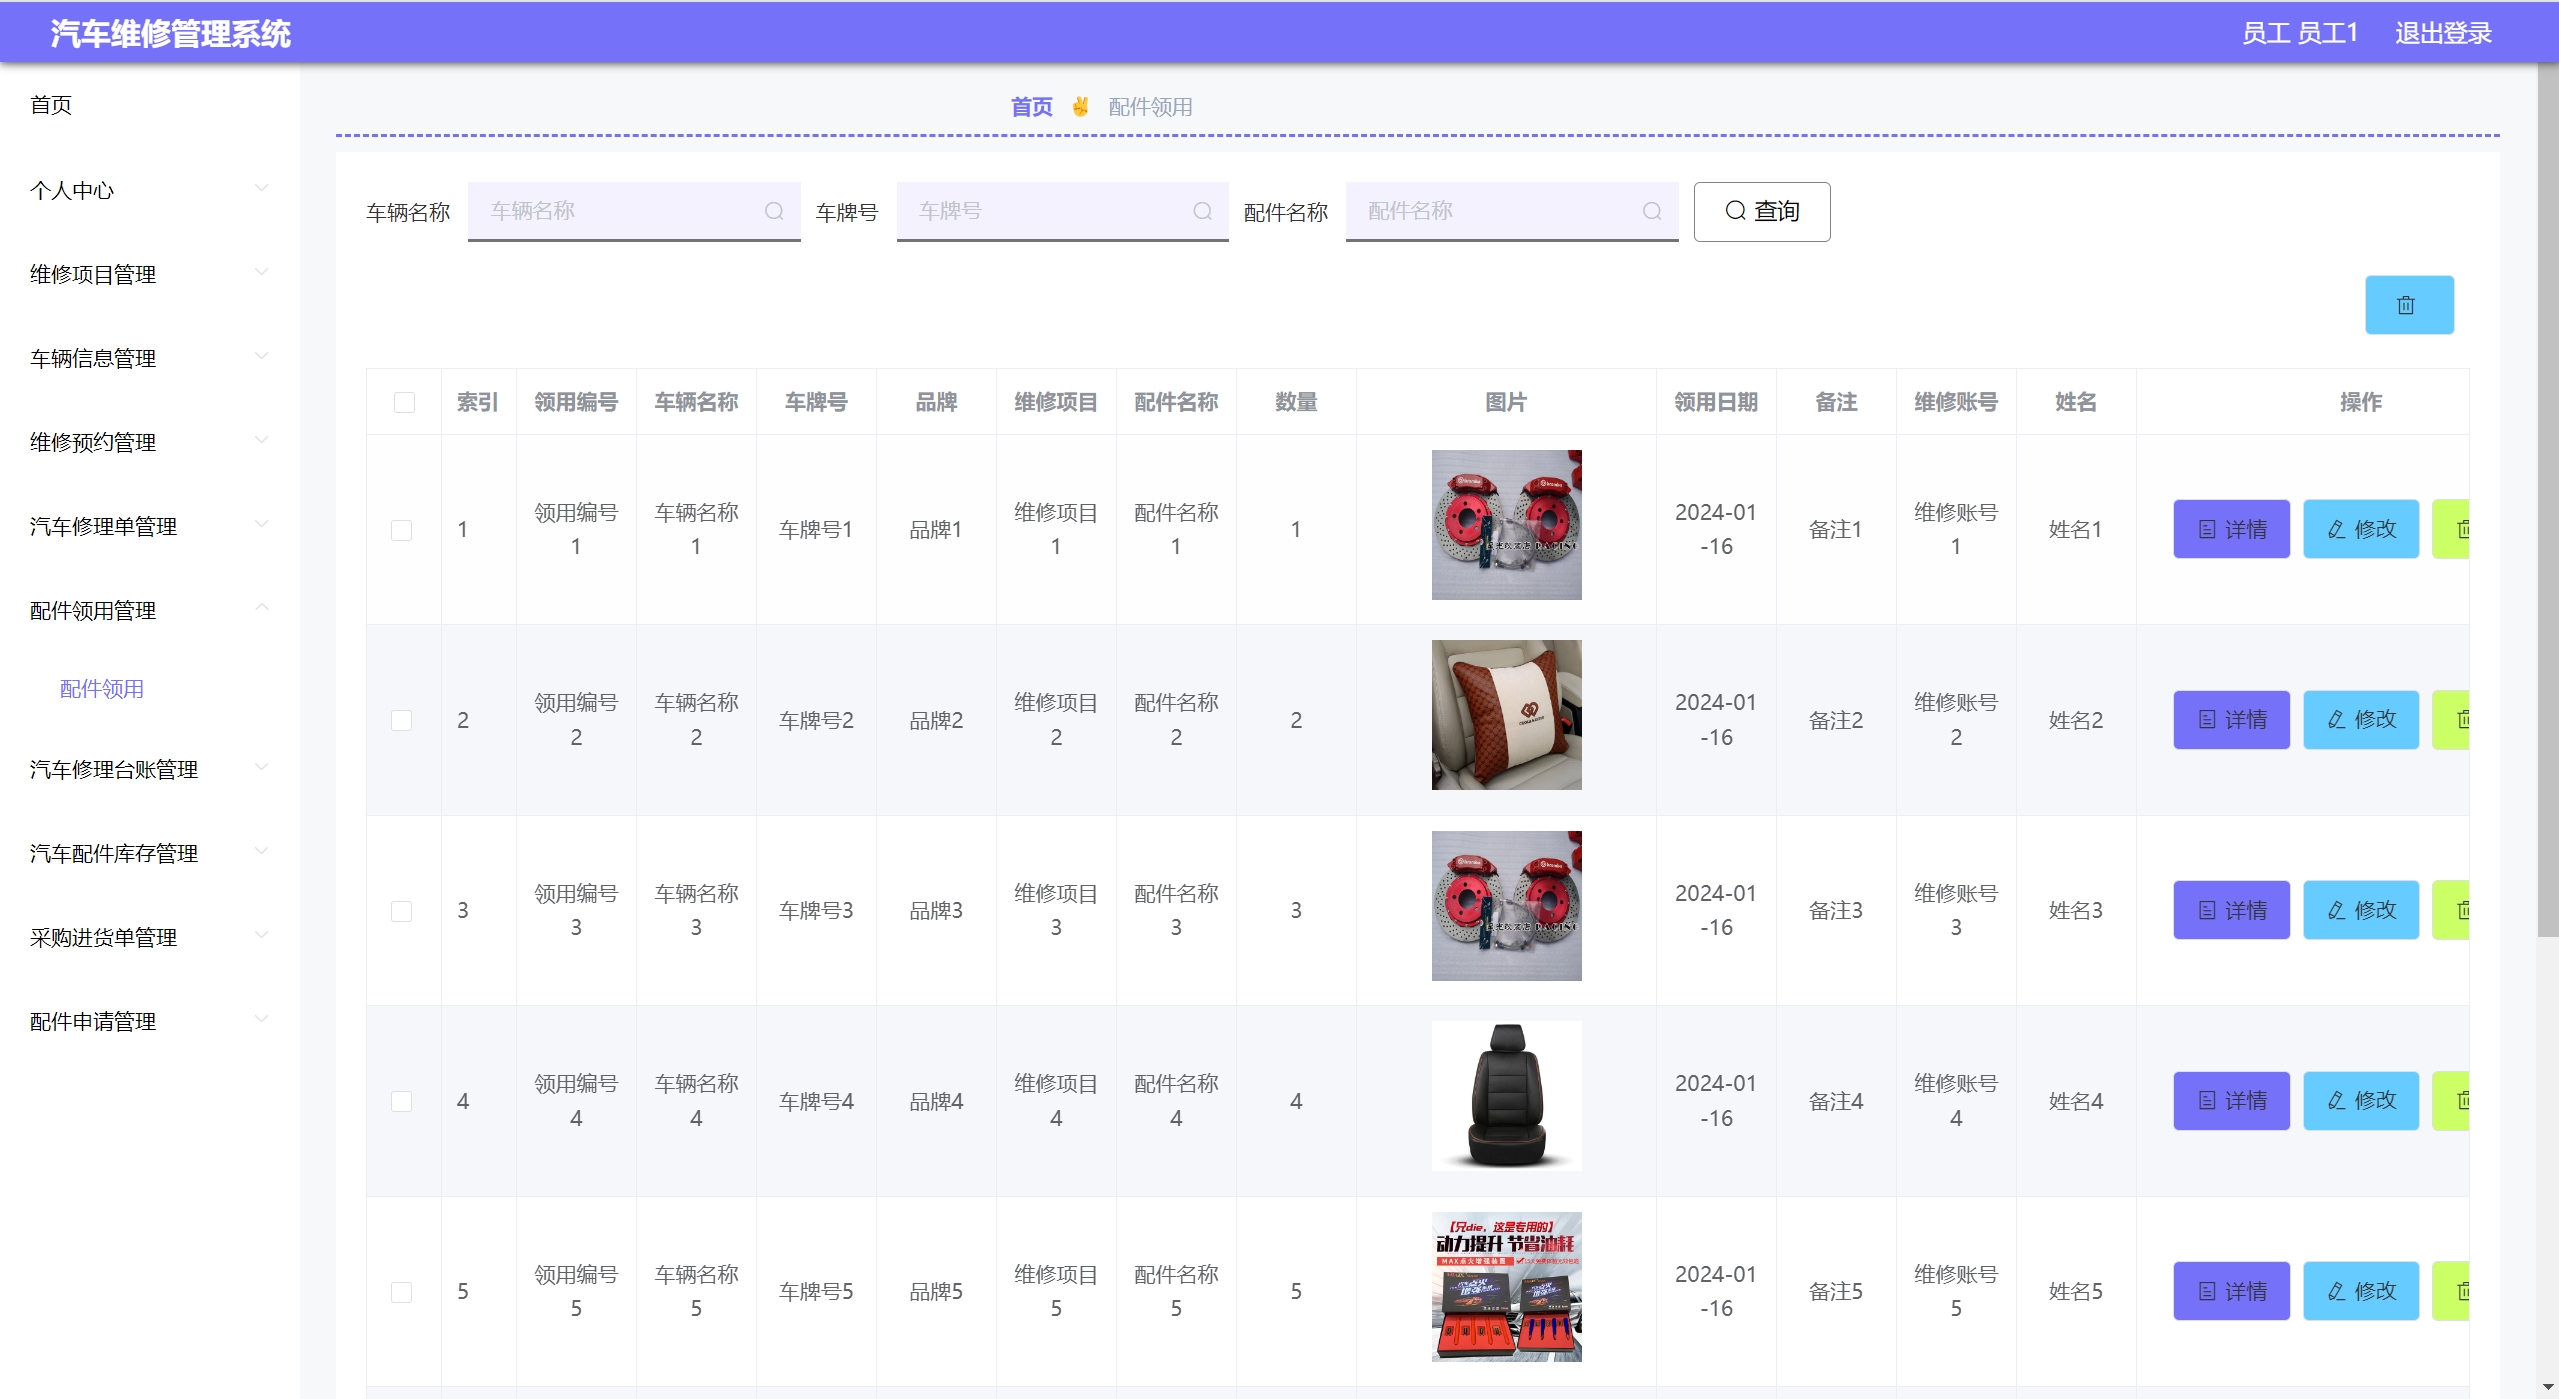
Task: Click search icon in 车辆名称 field
Action: (x=774, y=211)
